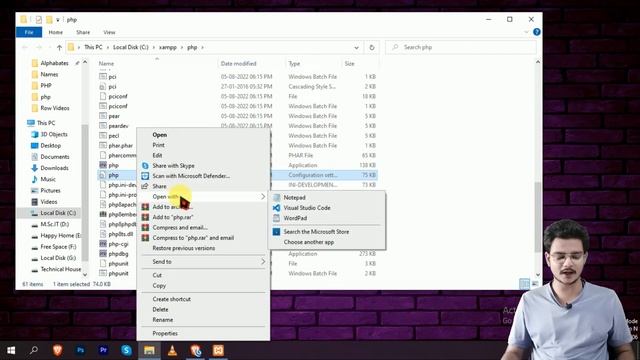
Task: Select the php-cgi application file
Action: (x=118, y=244)
